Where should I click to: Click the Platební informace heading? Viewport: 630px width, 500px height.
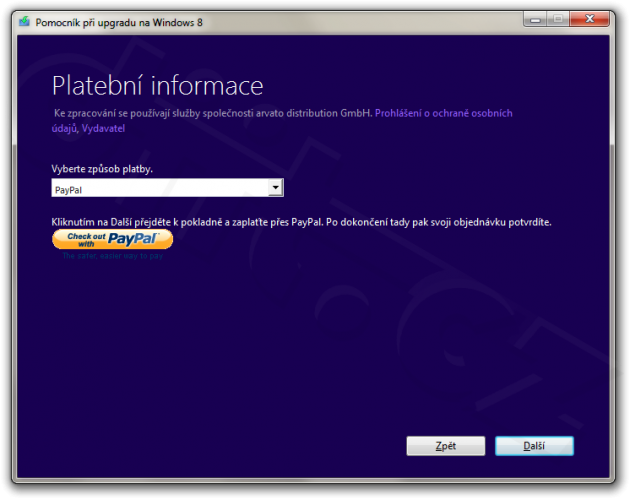tap(158, 86)
